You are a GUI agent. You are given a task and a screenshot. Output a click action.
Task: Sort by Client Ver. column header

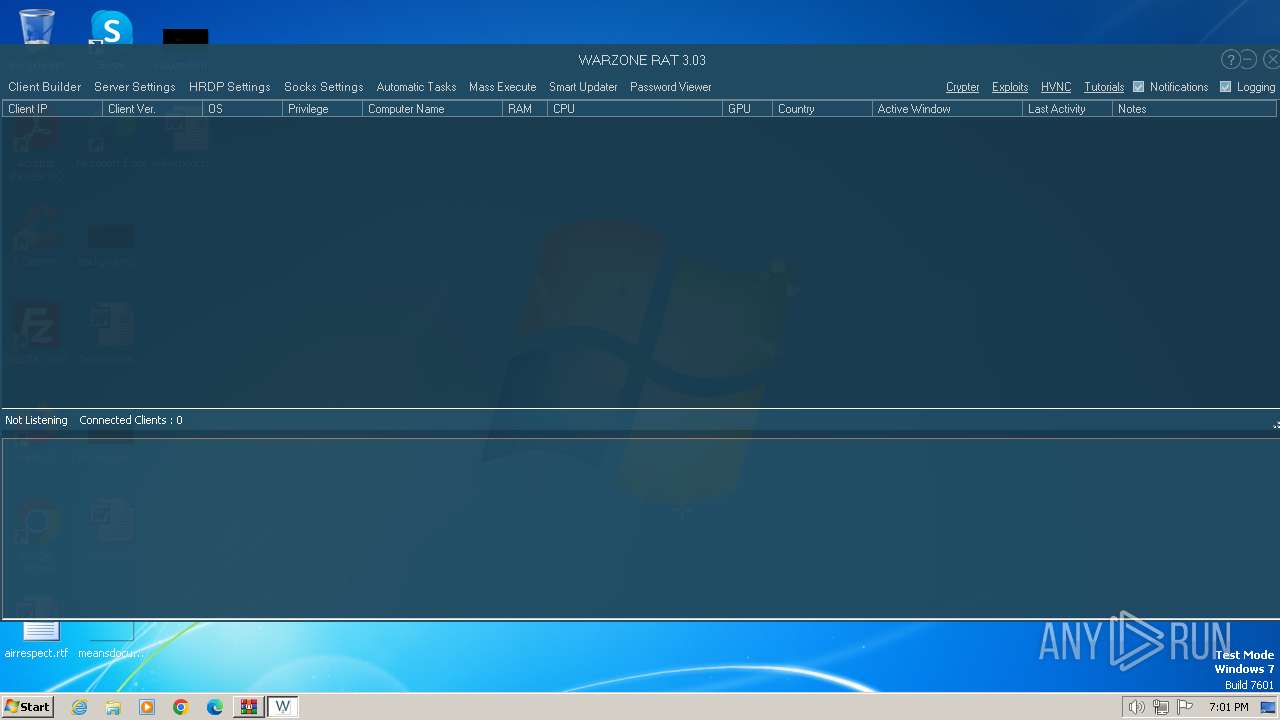[x=152, y=109]
